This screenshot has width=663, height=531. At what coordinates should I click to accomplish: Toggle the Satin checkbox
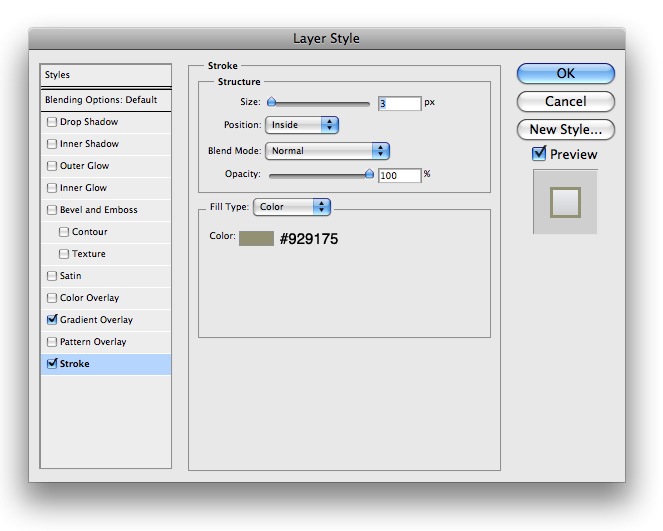point(52,276)
